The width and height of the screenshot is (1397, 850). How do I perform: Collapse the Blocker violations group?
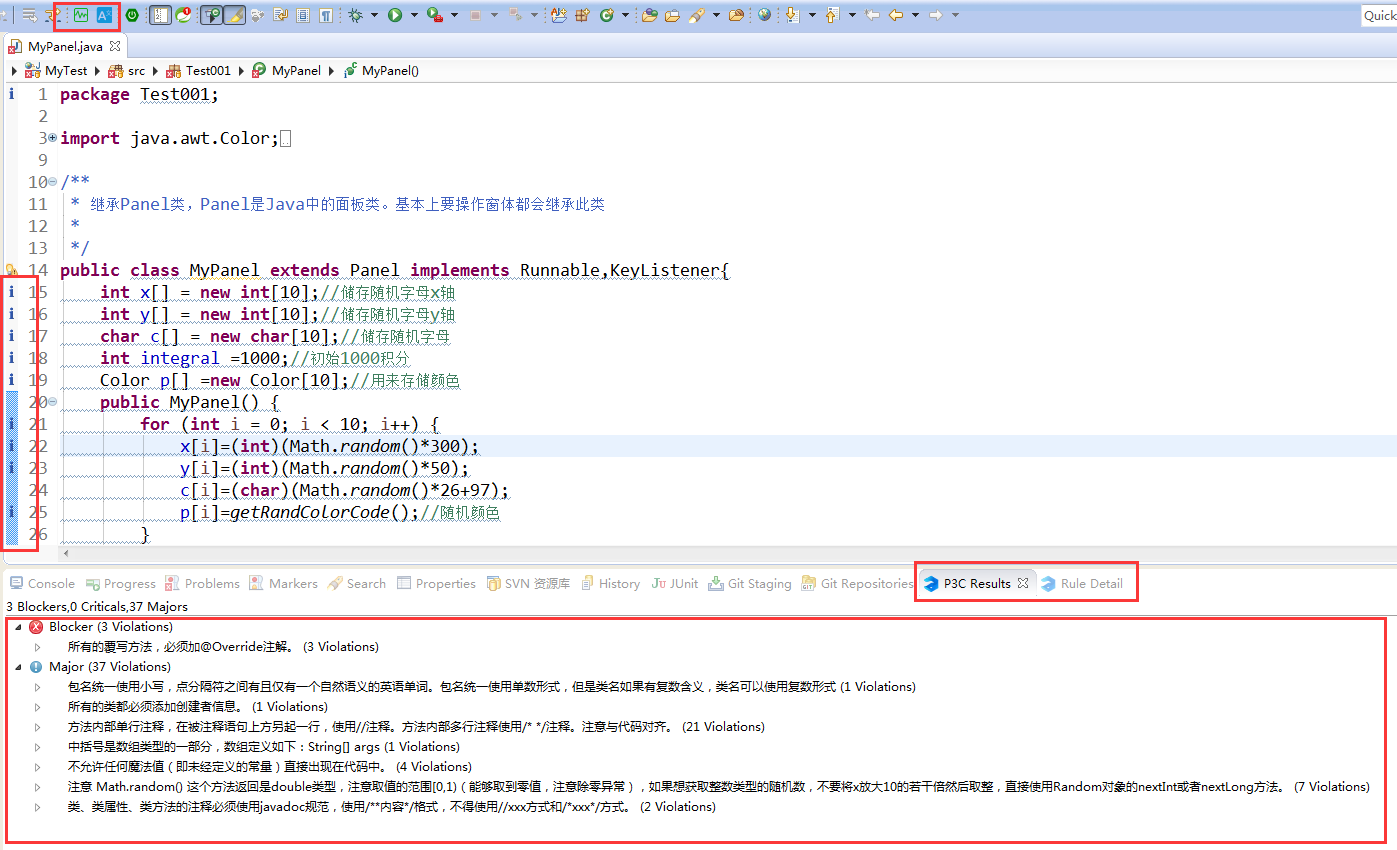pyautogui.click(x=17, y=627)
